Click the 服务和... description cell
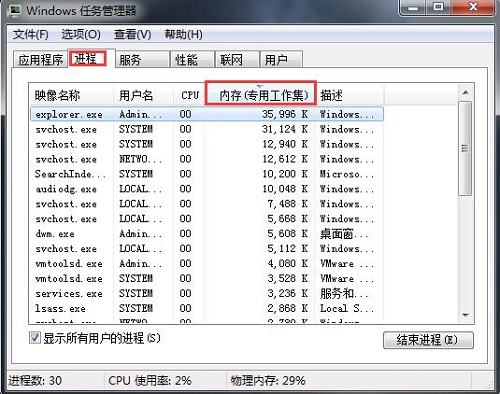The image size is (500, 394). [345, 293]
